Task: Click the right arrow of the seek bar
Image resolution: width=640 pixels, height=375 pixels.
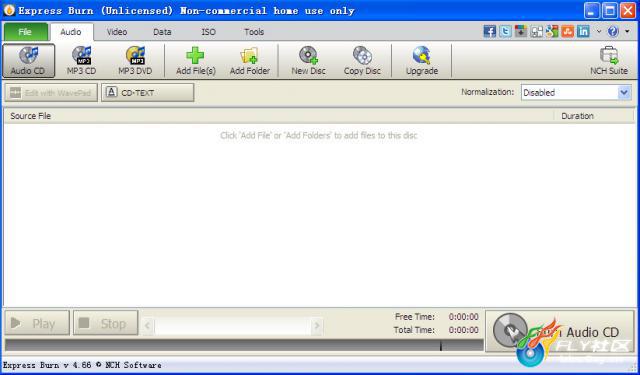Action: pos(316,326)
